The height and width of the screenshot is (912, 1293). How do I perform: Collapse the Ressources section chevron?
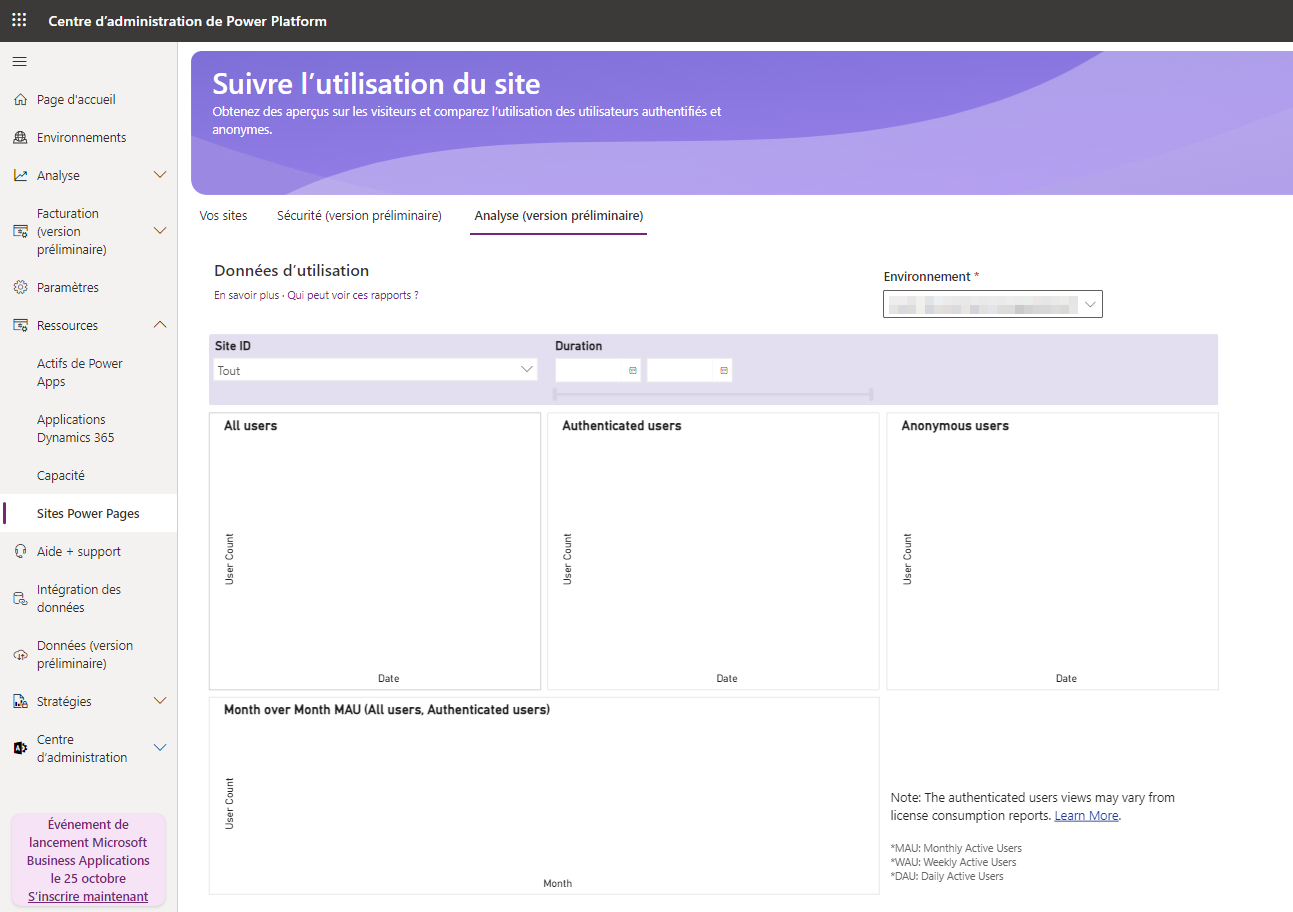pos(160,325)
